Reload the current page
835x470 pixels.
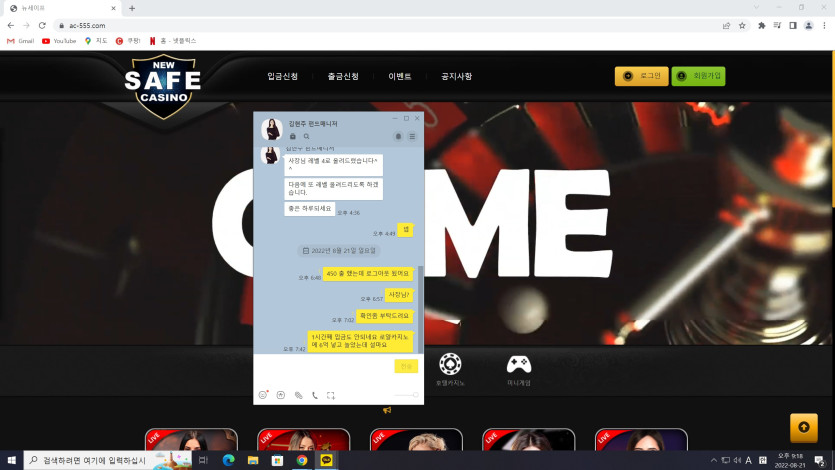point(42,25)
